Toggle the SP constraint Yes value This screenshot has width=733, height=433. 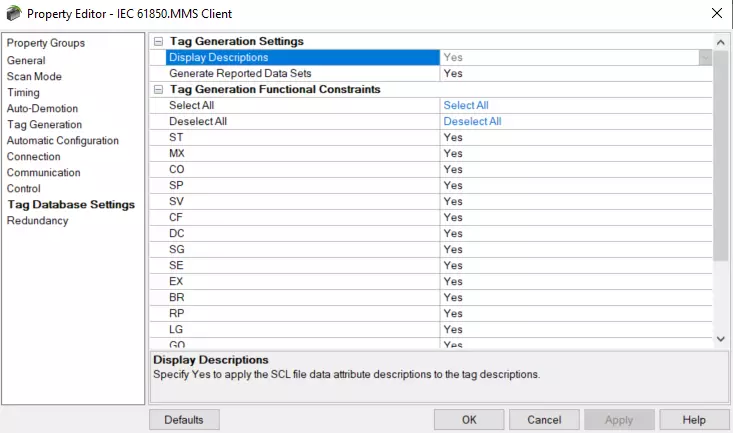453,186
